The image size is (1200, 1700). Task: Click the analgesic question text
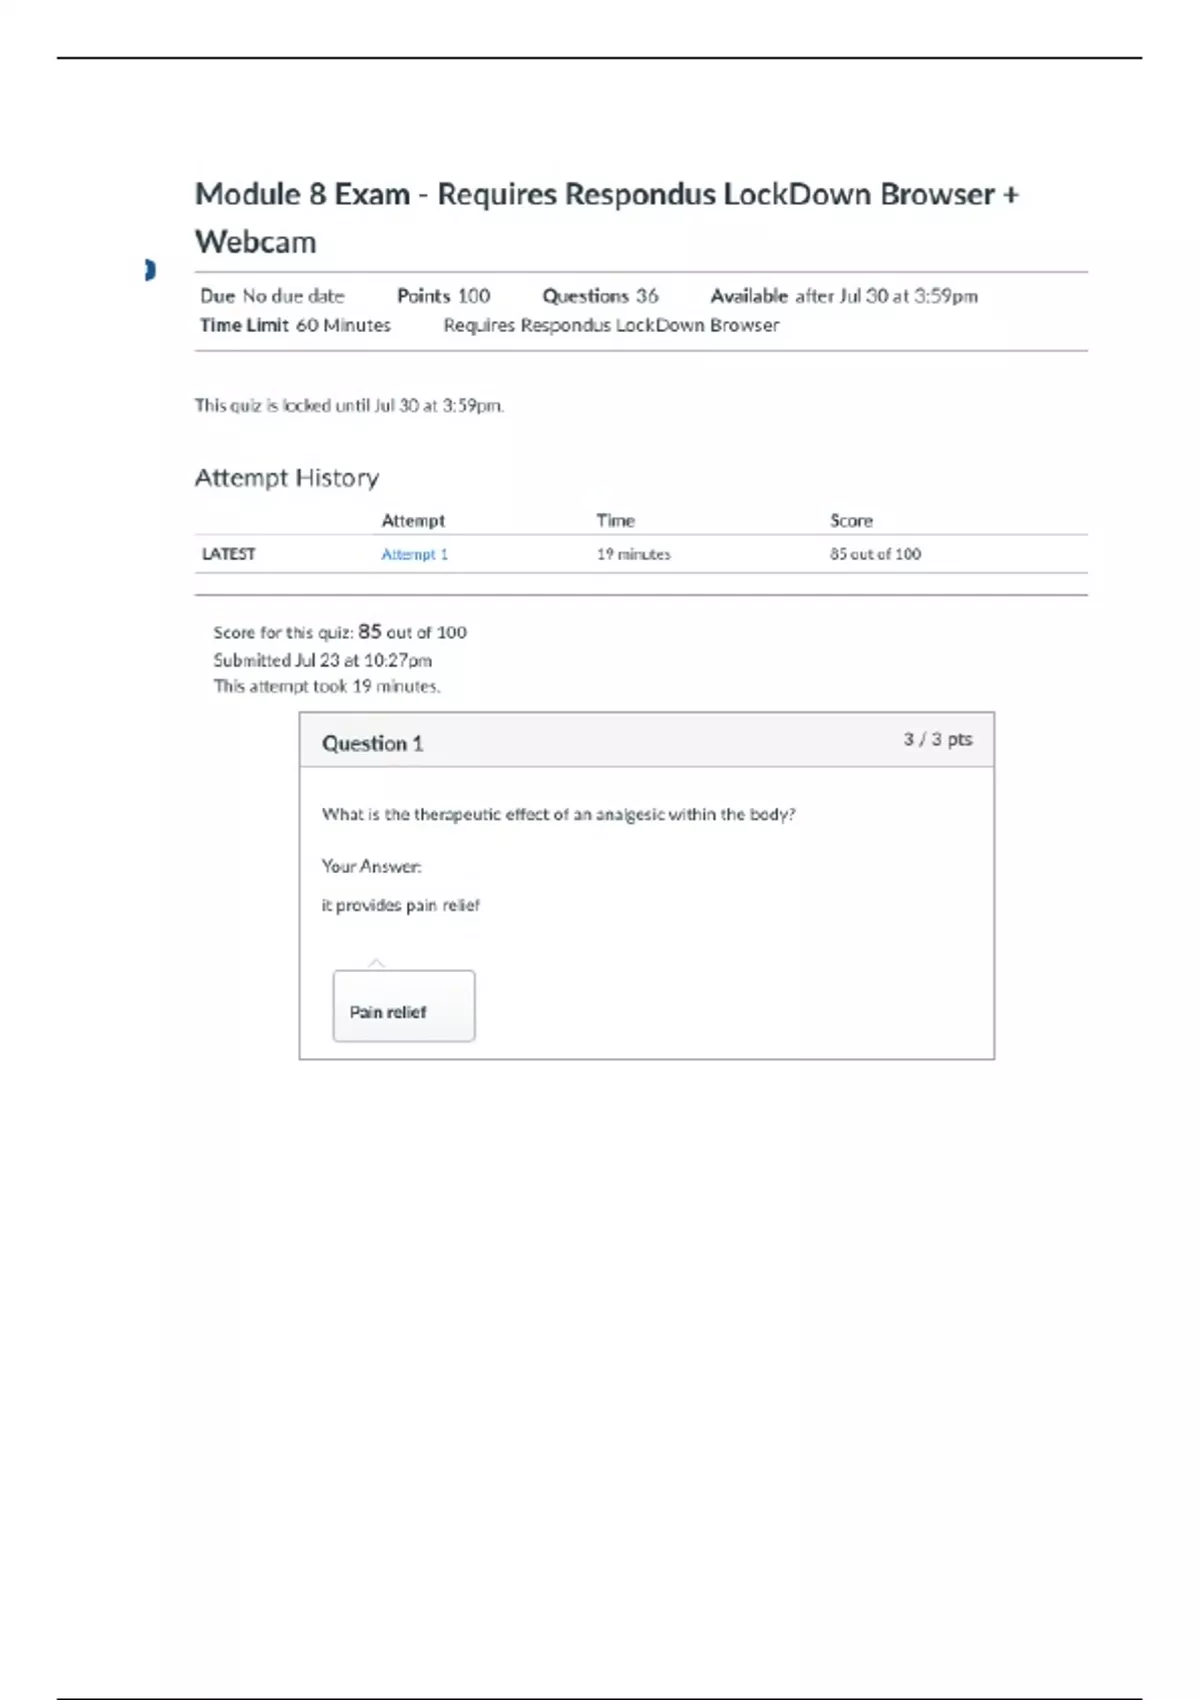coord(558,814)
